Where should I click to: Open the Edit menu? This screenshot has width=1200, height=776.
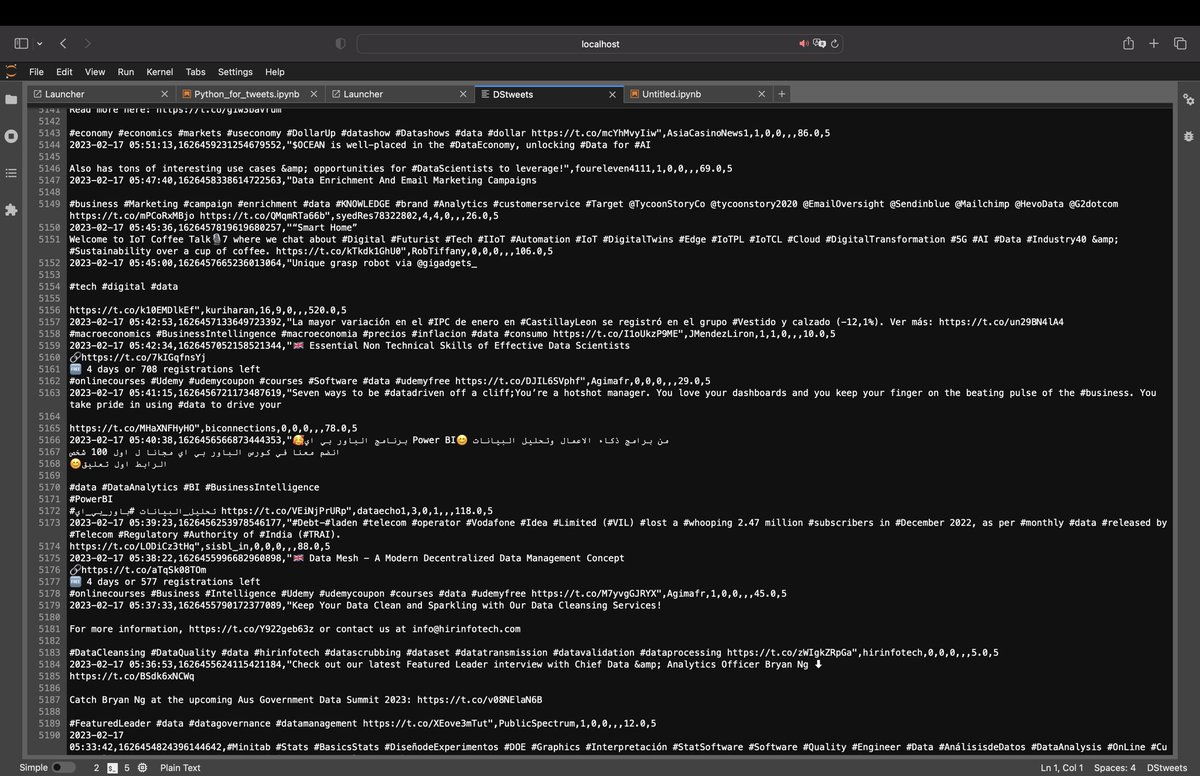(x=64, y=72)
